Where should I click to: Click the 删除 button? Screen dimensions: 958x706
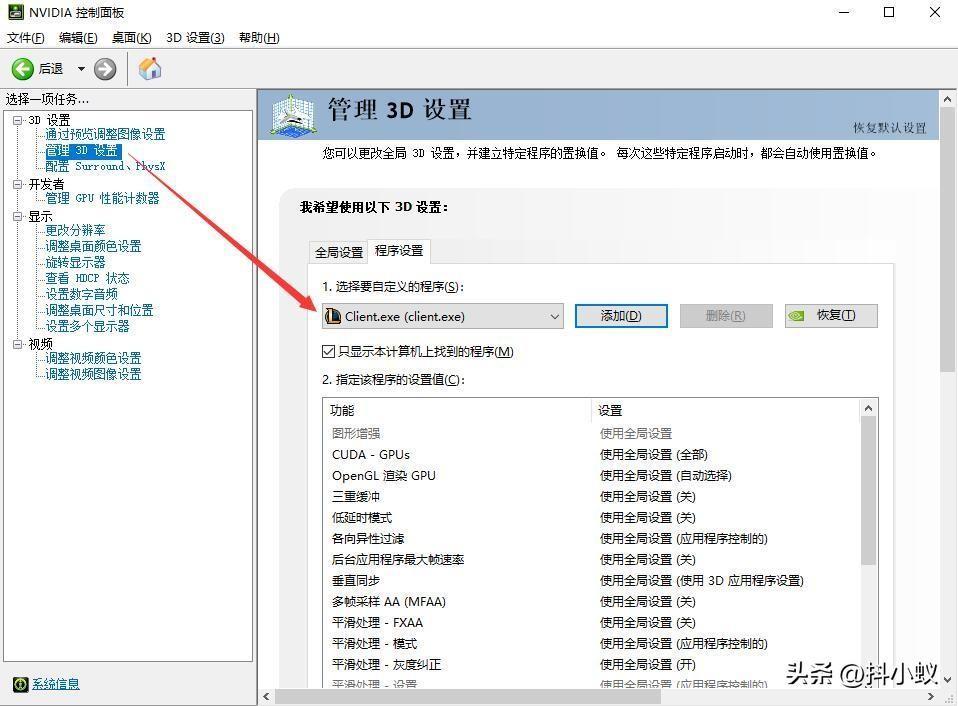726,316
